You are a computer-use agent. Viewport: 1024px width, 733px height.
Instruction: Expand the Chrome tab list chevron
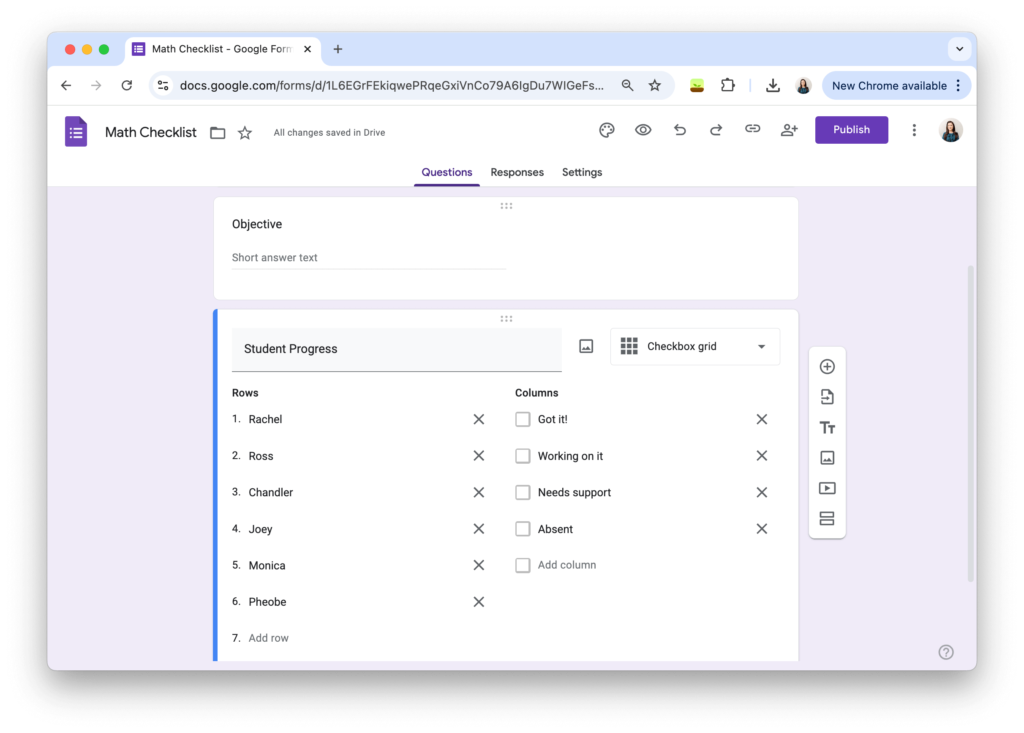tap(959, 48)
